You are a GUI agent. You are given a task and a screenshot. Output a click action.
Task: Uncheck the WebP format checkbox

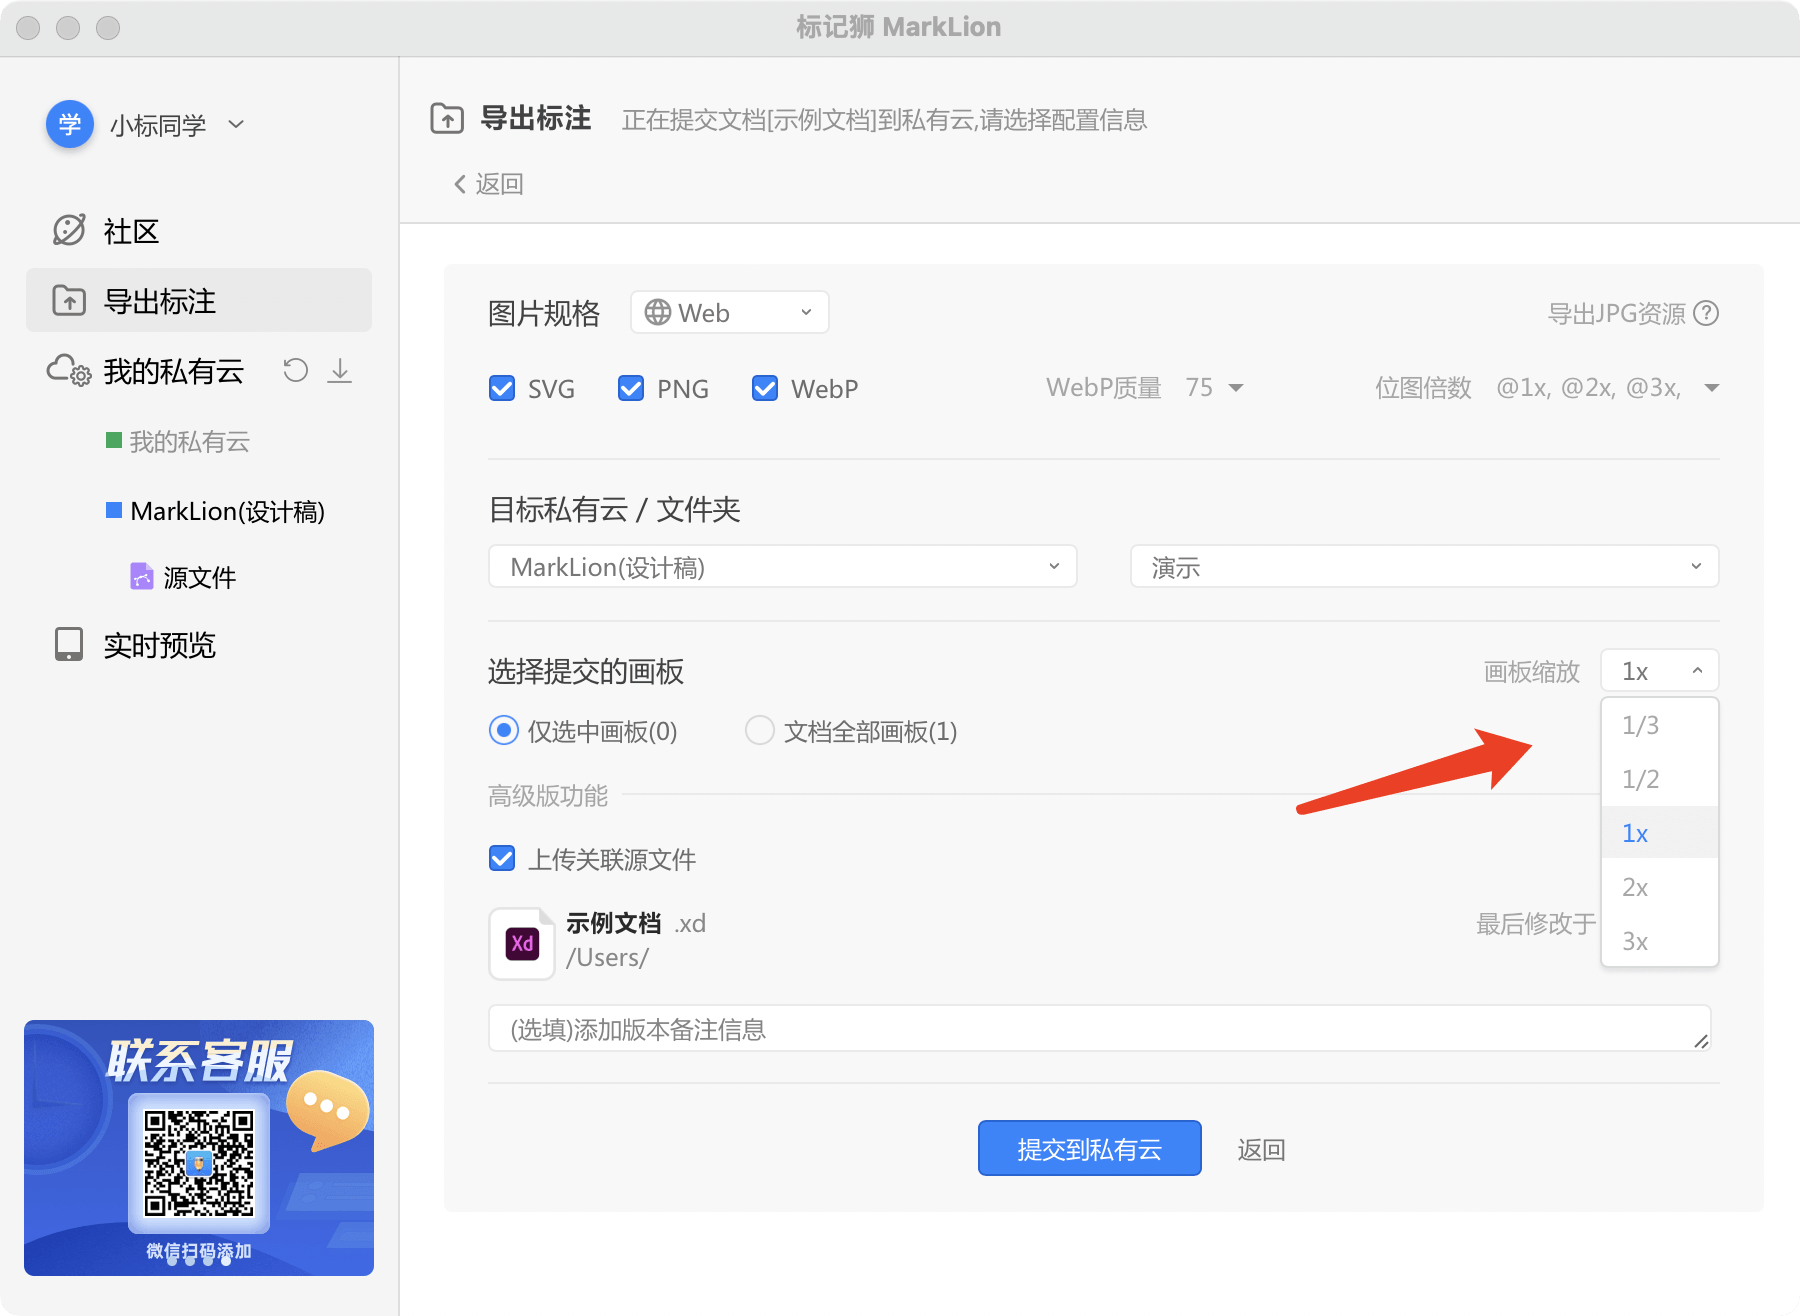click(765, 388)
